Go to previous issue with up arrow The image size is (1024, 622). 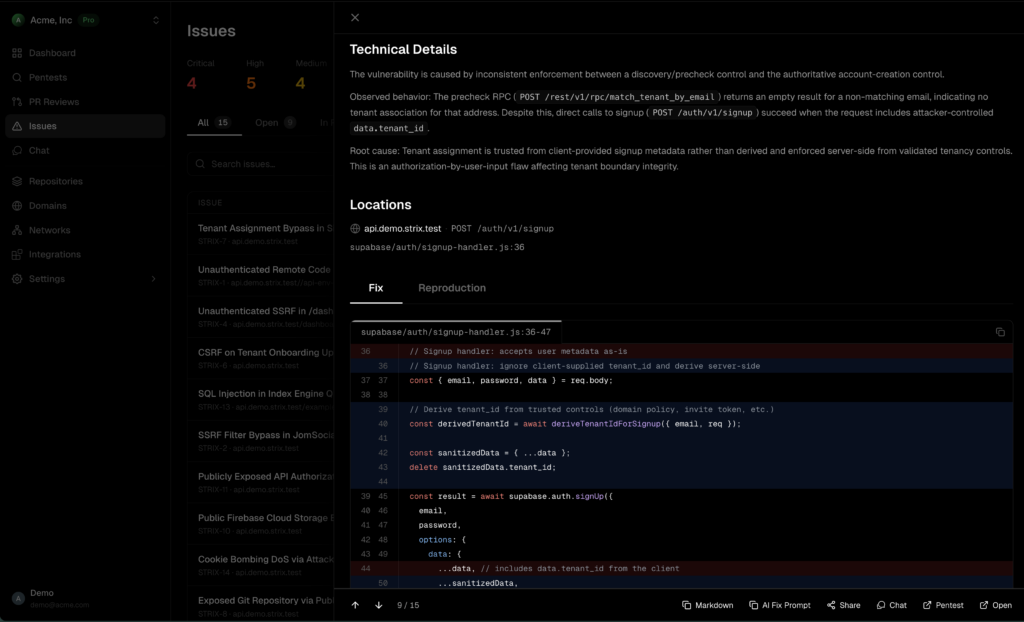coord(355,605)
